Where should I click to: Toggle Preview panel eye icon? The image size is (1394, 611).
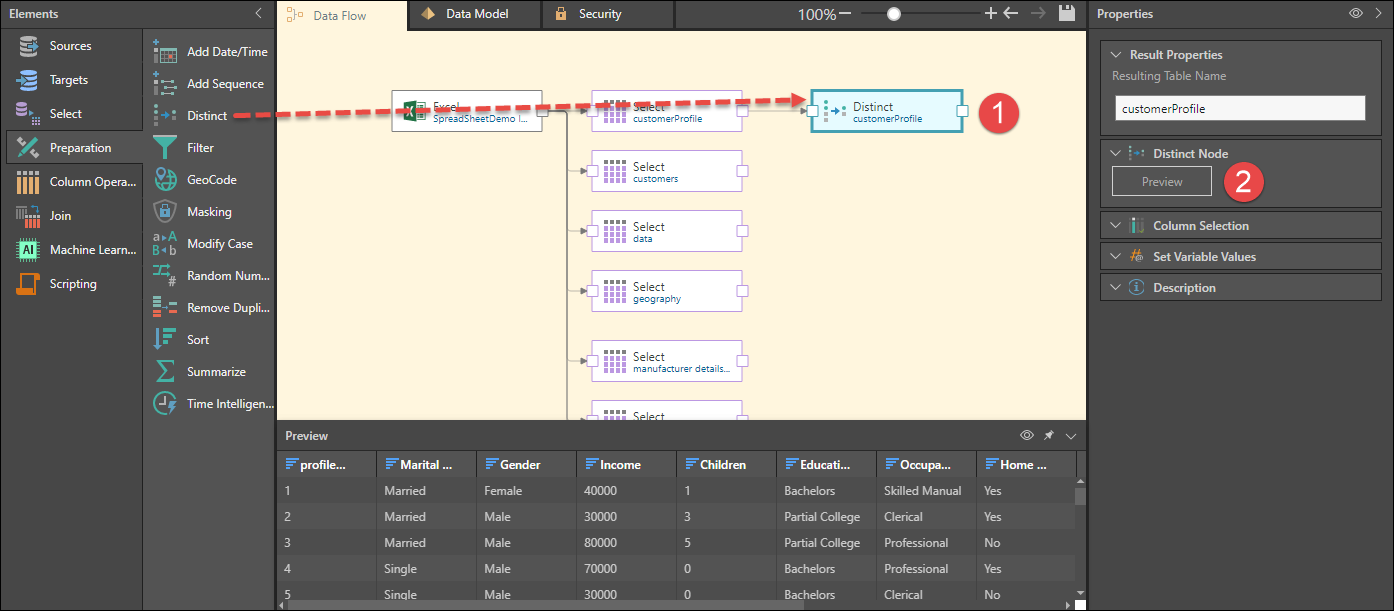coord(1026,436)
